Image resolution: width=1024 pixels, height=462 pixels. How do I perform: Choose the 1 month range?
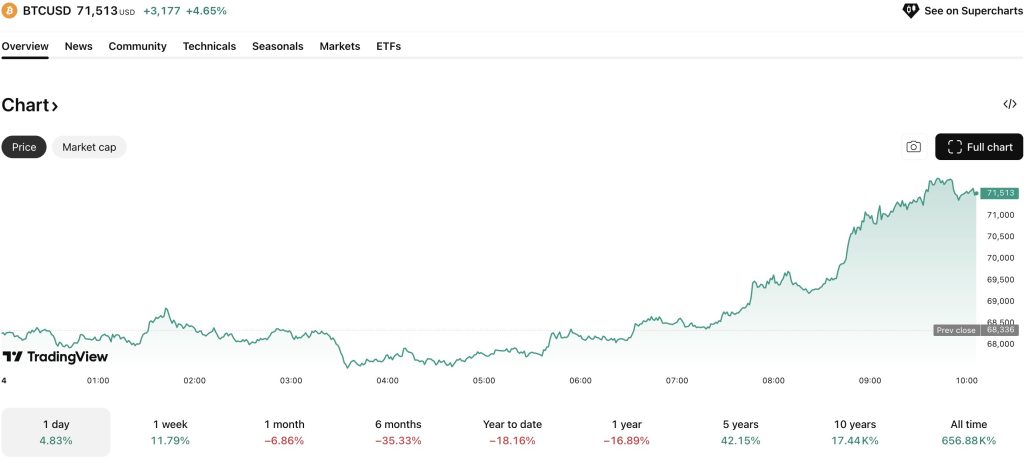coord(284,432)
